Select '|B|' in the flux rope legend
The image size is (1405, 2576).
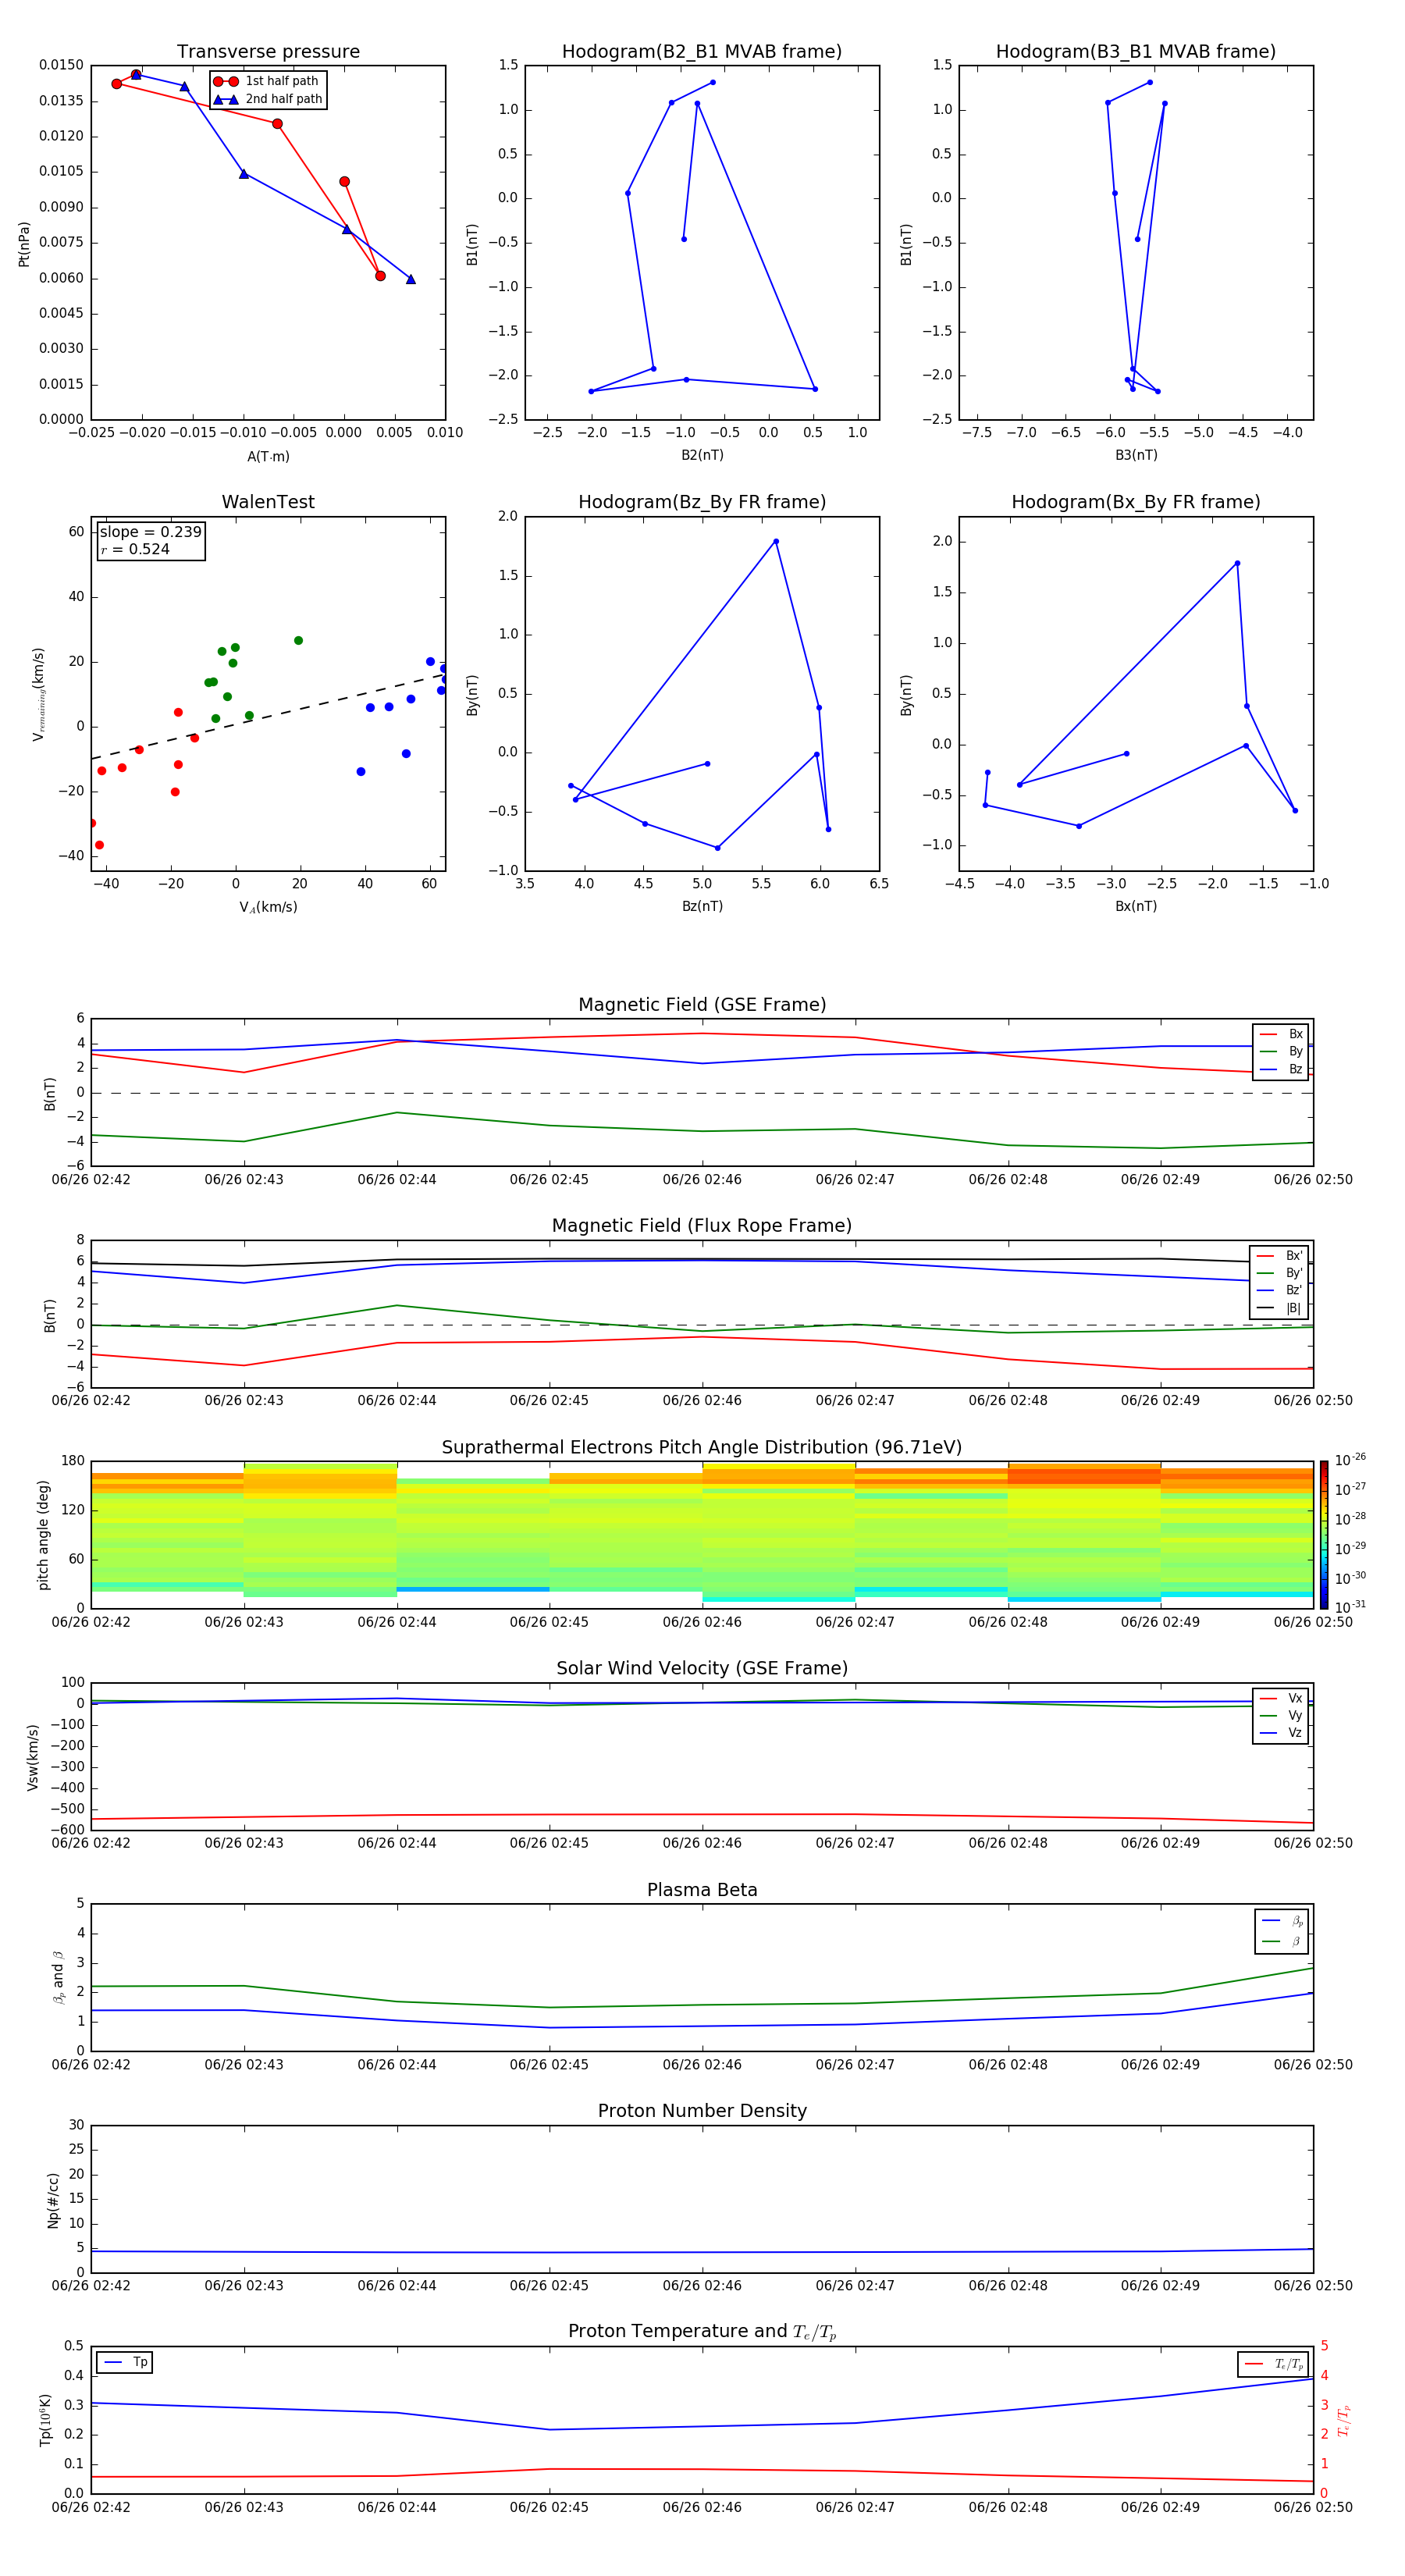[x=1279, y=1309]
